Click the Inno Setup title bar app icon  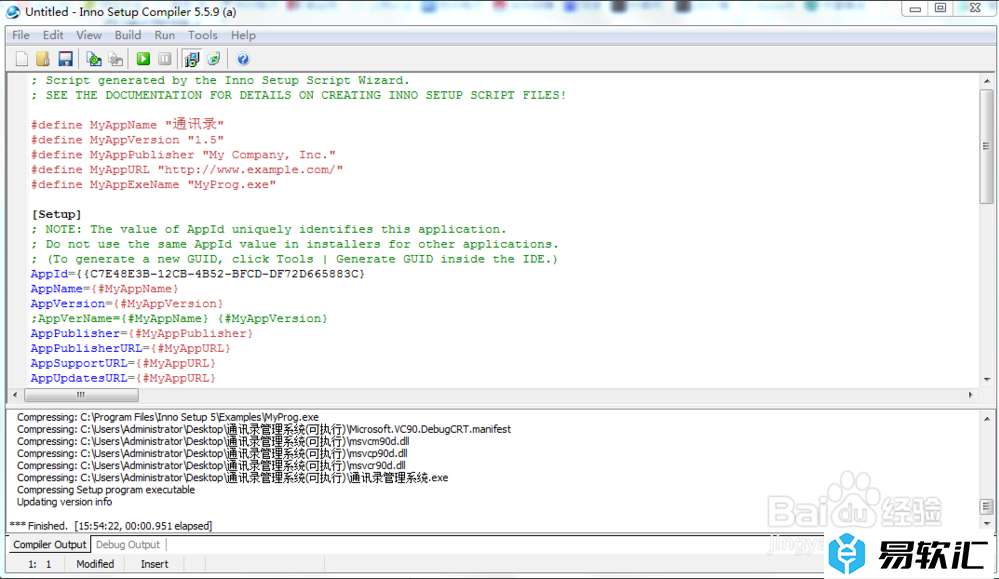(13, 11)
